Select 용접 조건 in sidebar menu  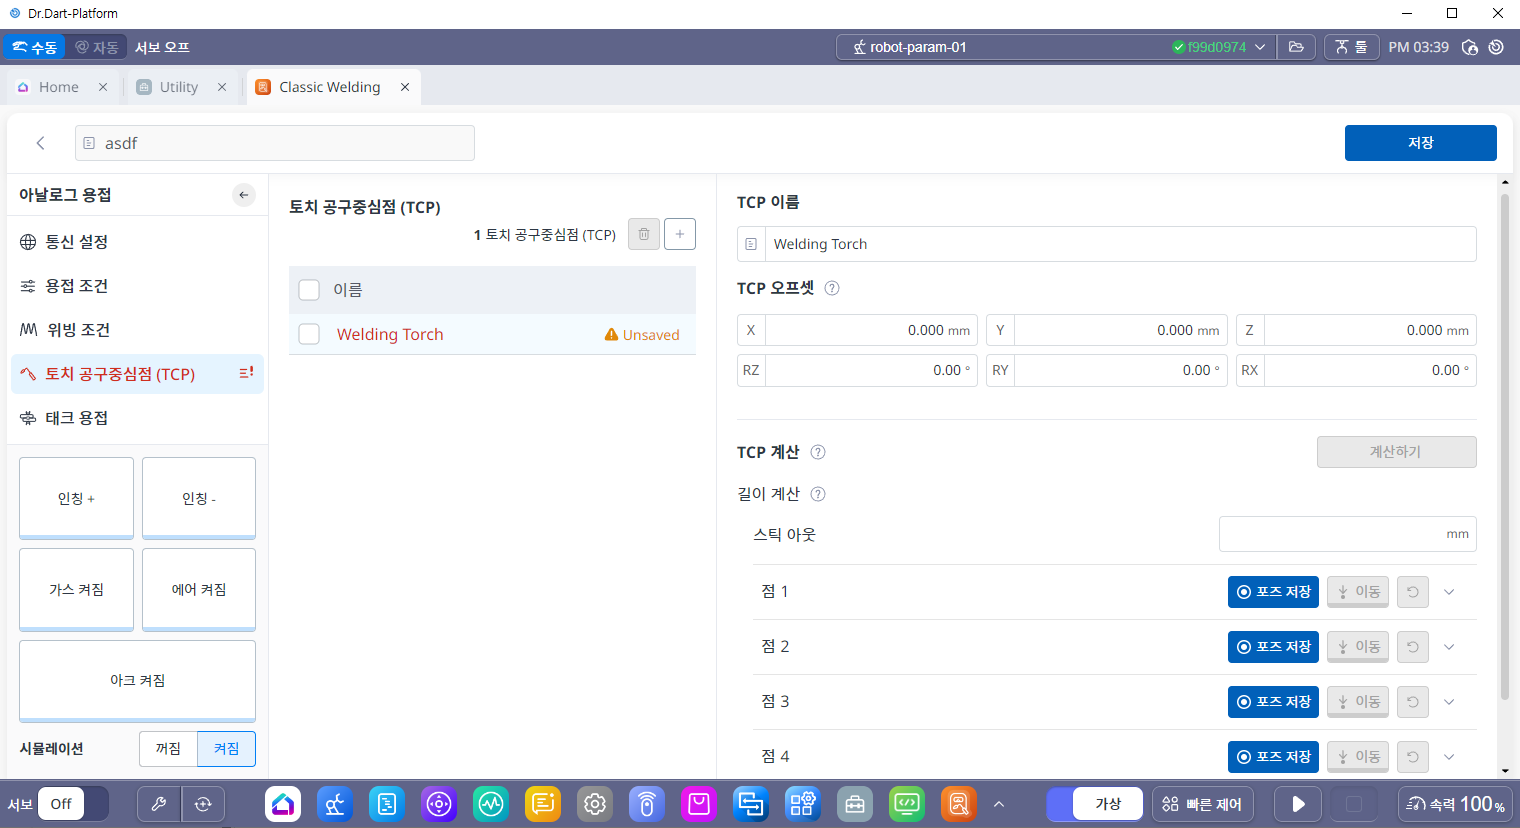(76, 286)
